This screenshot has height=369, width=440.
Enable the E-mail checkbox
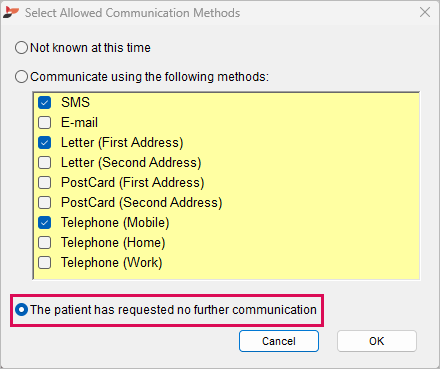click(44, 123)
